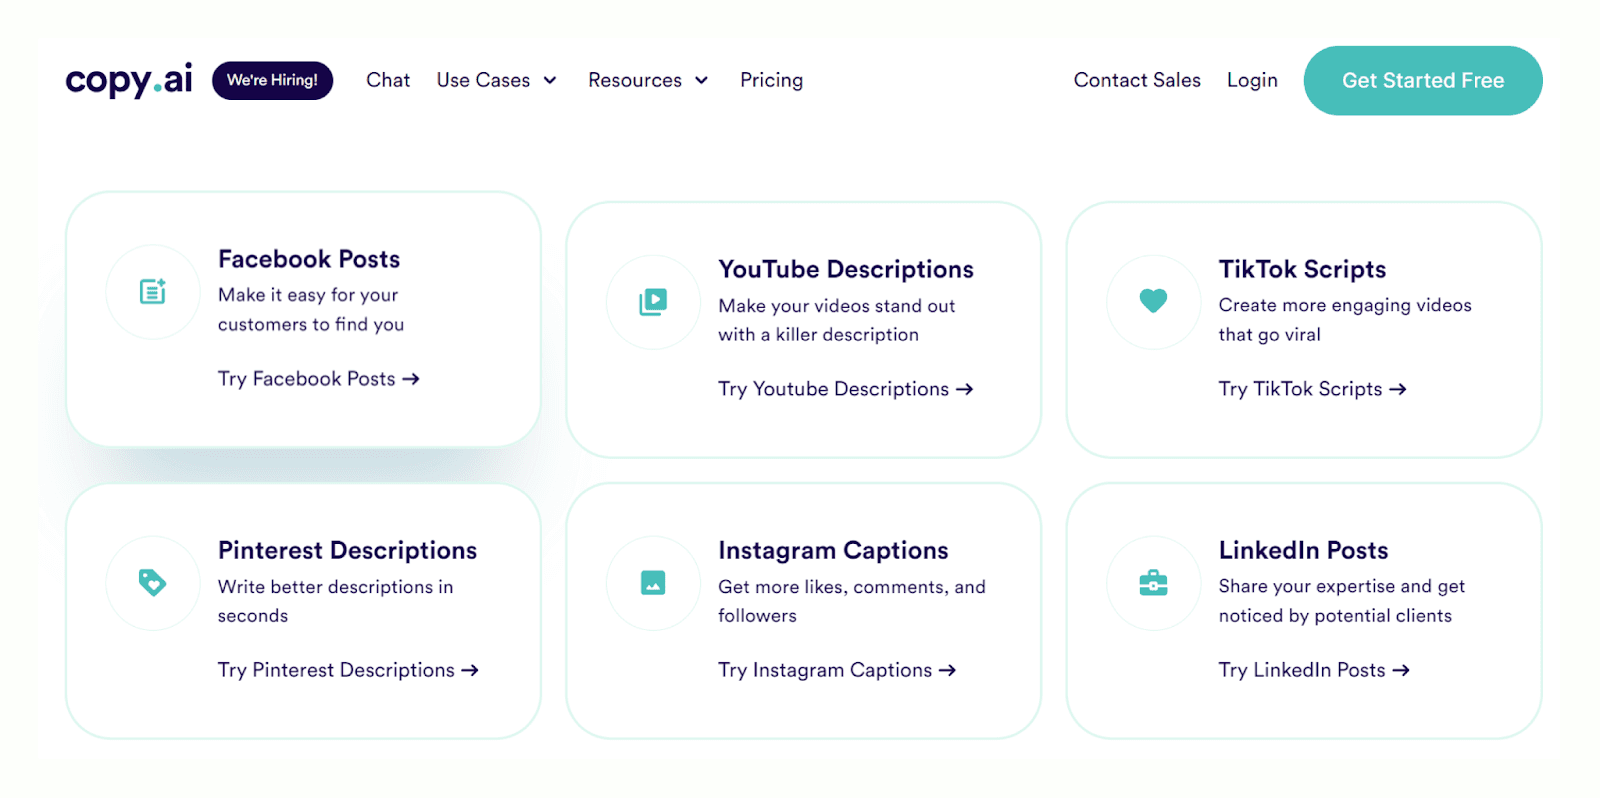Click the Login link
This screenshot has height=798, width=1600.
(x=1252, y=80)
